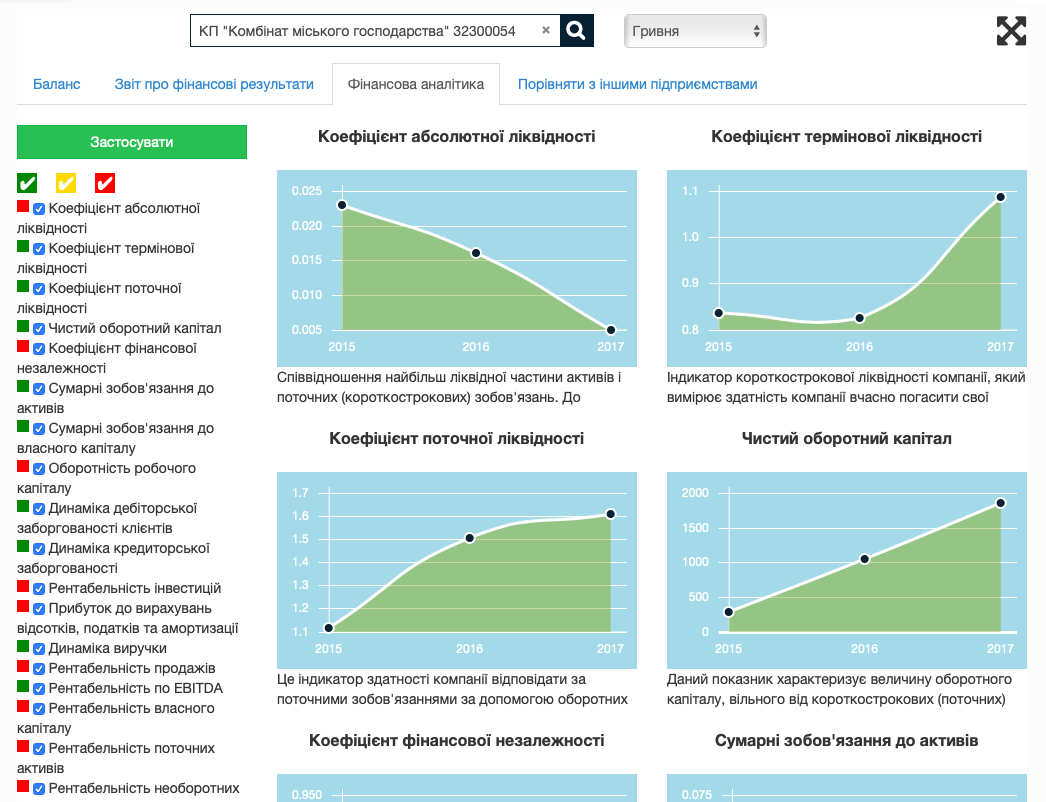Uncheck the Коефіцієнт абсолютної ліквідності checkbox
This screenshot has height=802, width=1046.
tap(39, 209)
